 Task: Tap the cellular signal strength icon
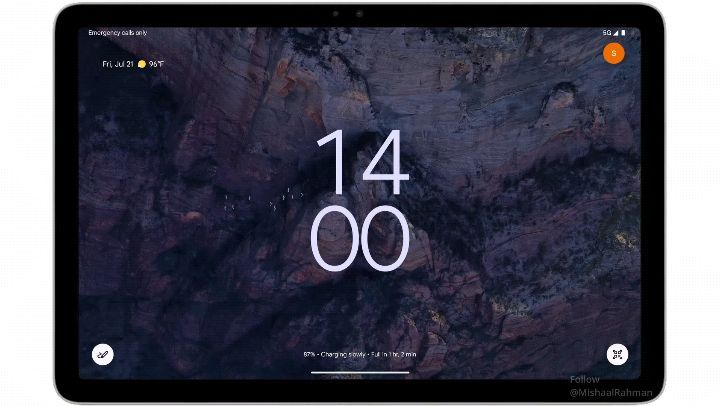pos(615,33)
